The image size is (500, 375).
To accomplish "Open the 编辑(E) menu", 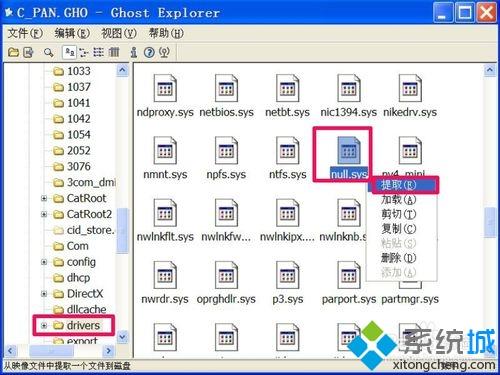I will click(x=72, y=33).
